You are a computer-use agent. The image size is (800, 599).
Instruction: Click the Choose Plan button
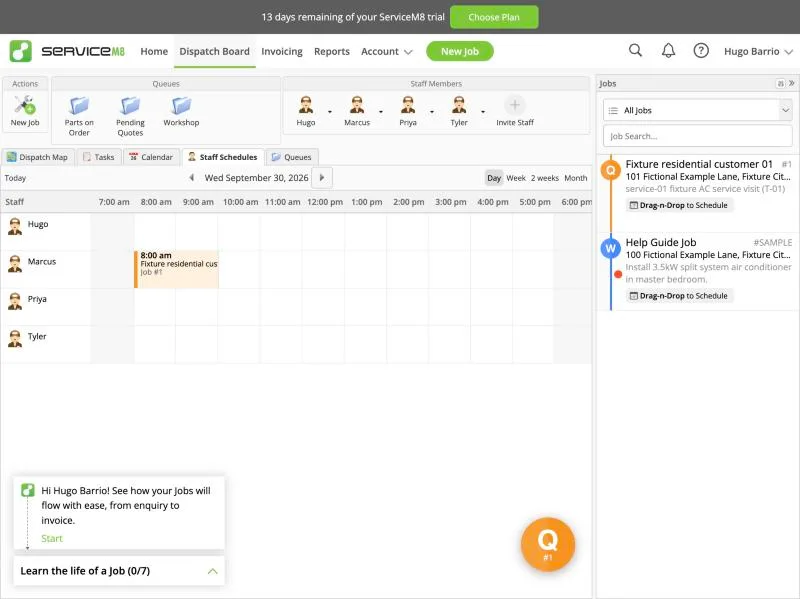click(494, 17)
